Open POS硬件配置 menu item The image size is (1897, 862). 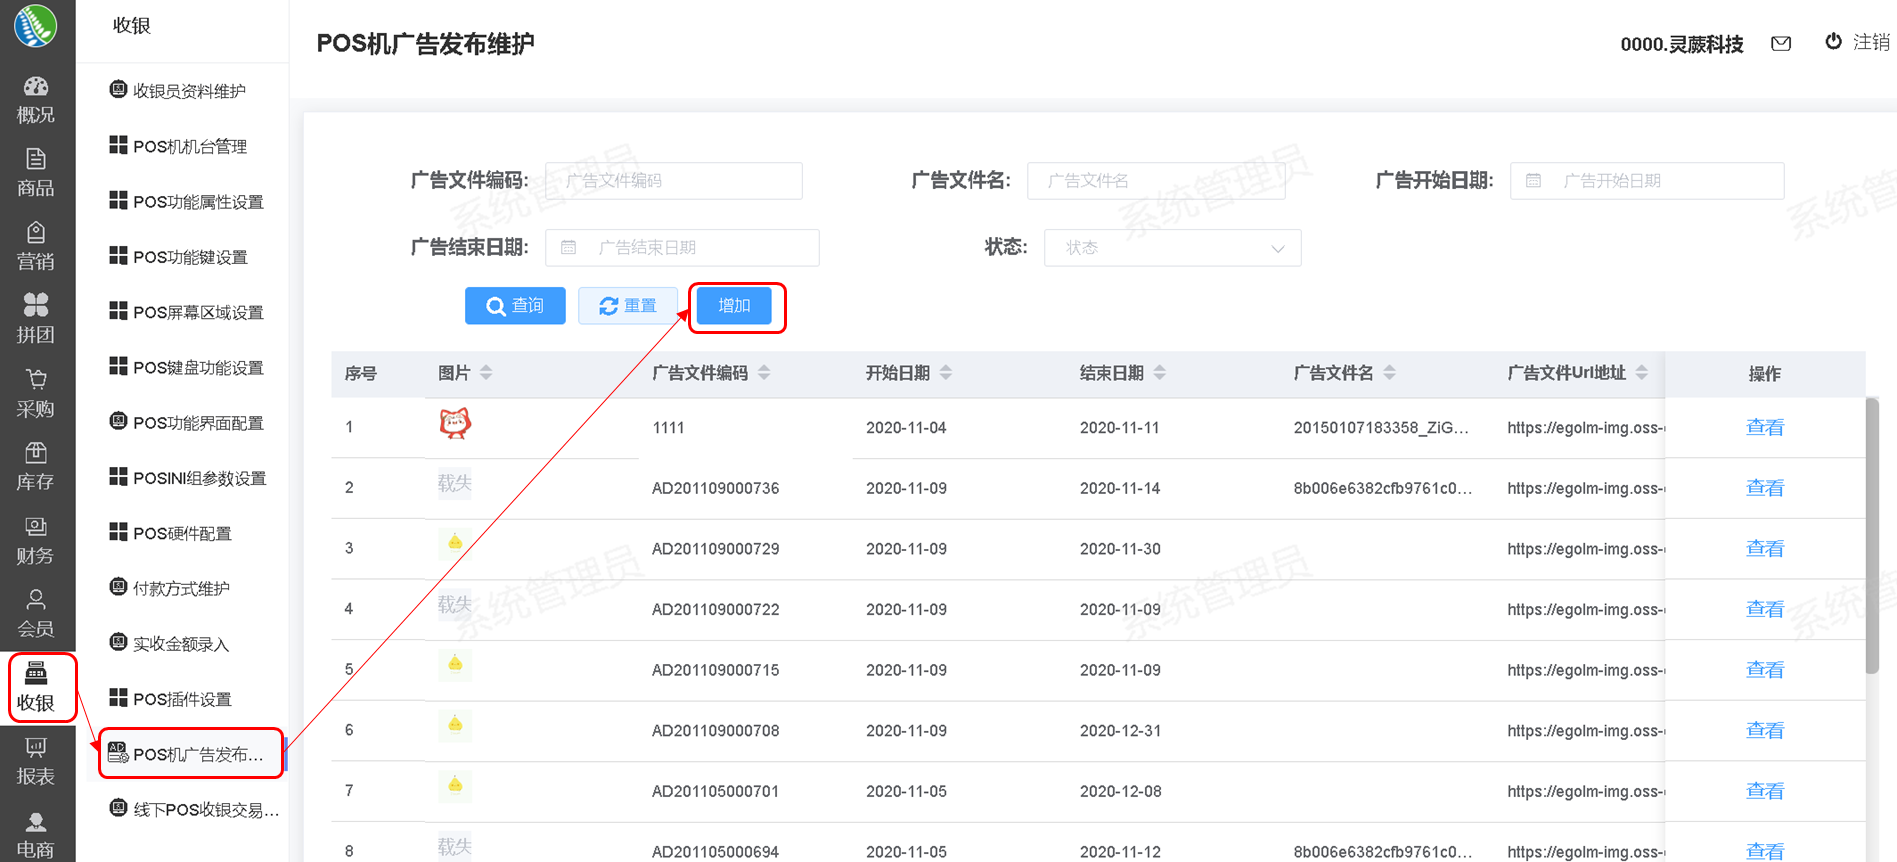coord(170,533)
